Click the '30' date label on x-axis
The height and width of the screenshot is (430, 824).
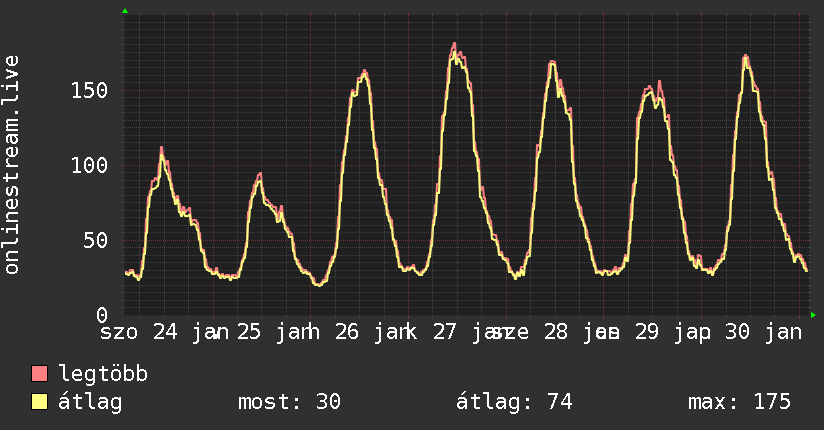(x=737, y=332)
